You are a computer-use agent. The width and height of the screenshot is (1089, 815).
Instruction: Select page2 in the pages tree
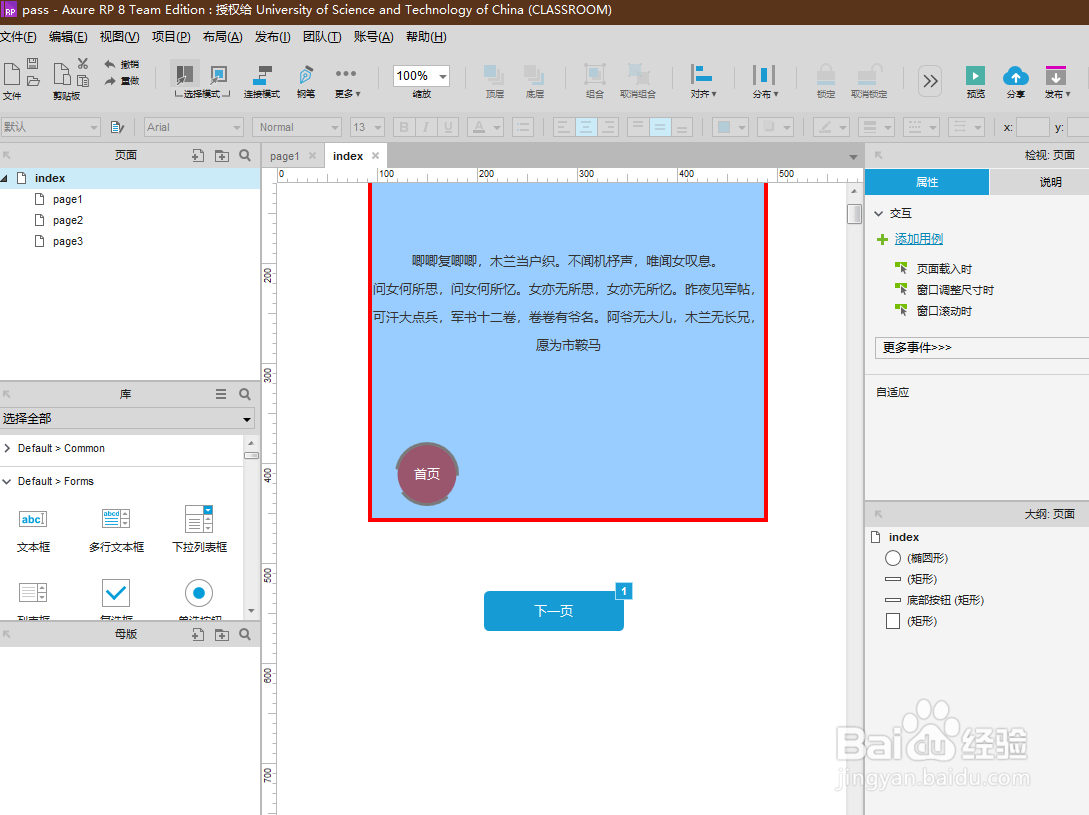click(x=67, y=220)
